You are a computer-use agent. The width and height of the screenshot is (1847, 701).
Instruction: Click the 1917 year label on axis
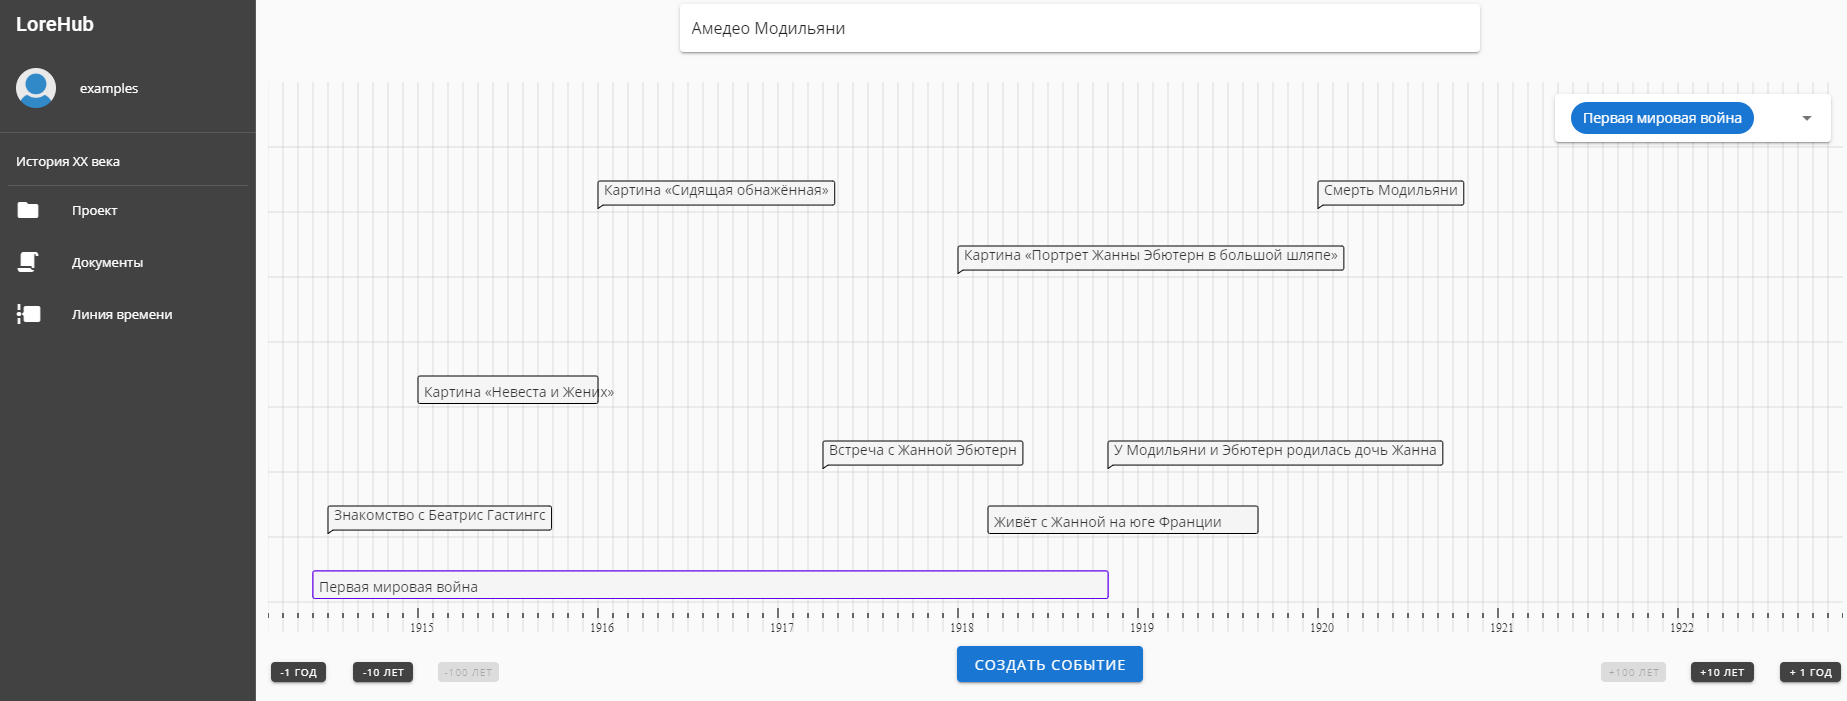click(x=782, y=628)
